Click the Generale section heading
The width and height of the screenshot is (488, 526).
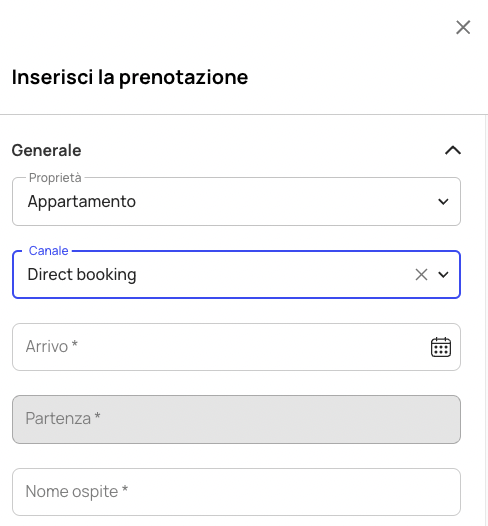point(47,150)
